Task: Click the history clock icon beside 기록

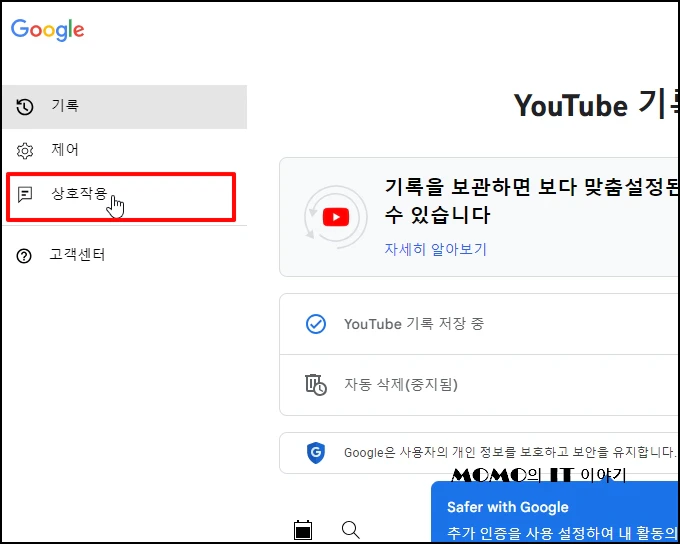Action: [x=25, y=107]
